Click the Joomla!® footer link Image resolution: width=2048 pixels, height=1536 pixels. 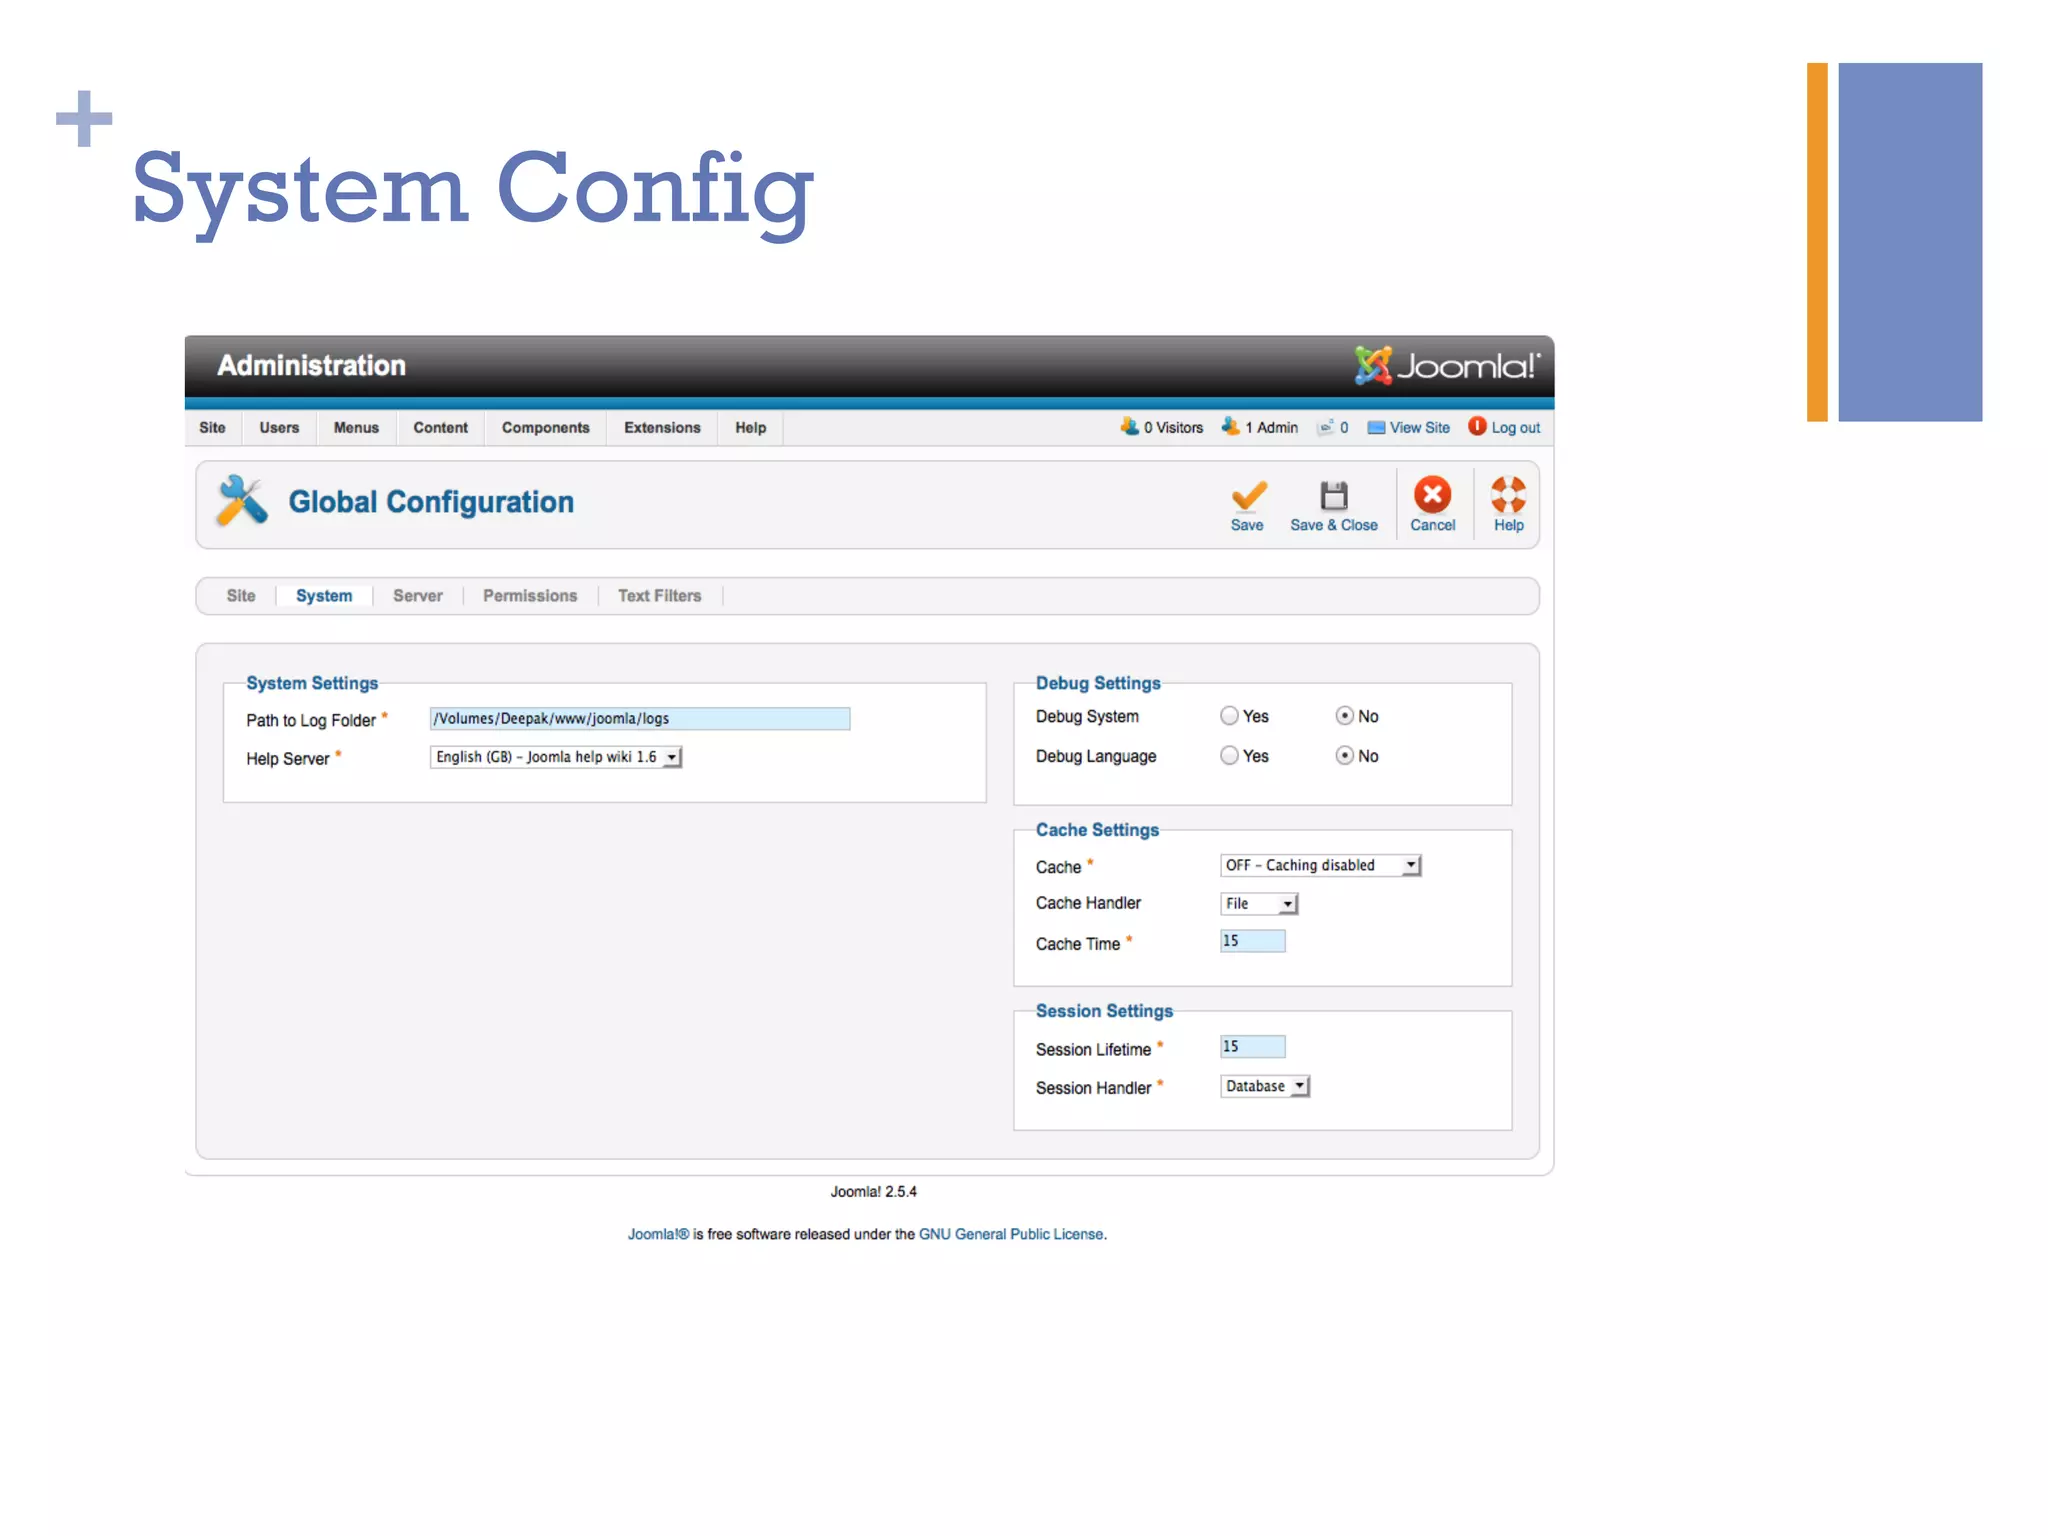tap(658, 1234)
